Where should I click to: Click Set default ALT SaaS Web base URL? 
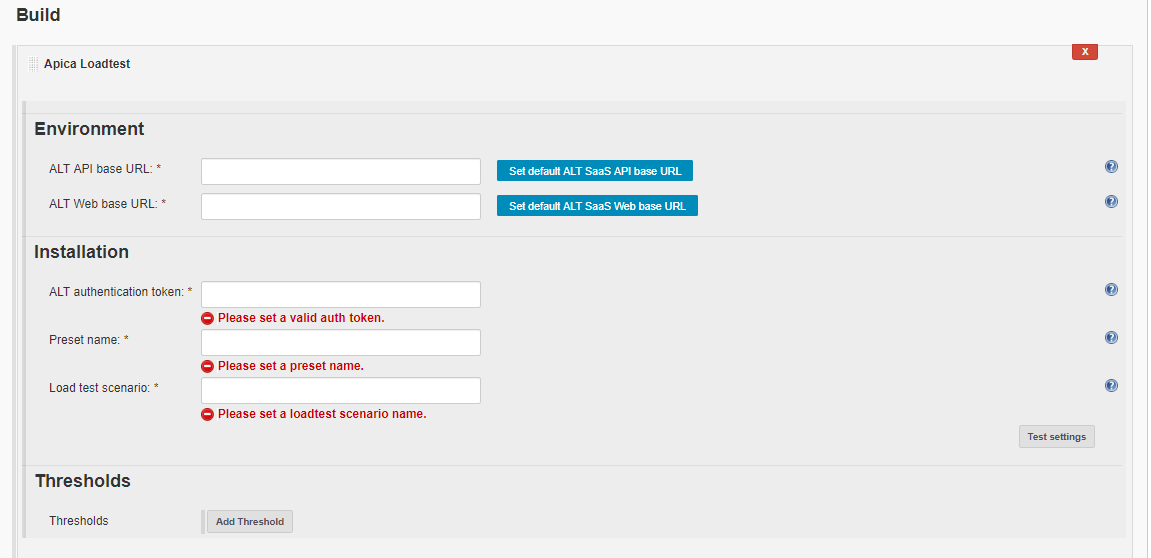click(x=597, y=206)
